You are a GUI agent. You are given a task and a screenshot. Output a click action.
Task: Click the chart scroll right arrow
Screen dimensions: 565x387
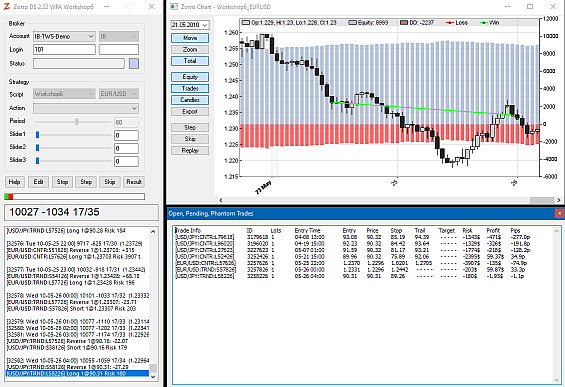tap(559, 200)
